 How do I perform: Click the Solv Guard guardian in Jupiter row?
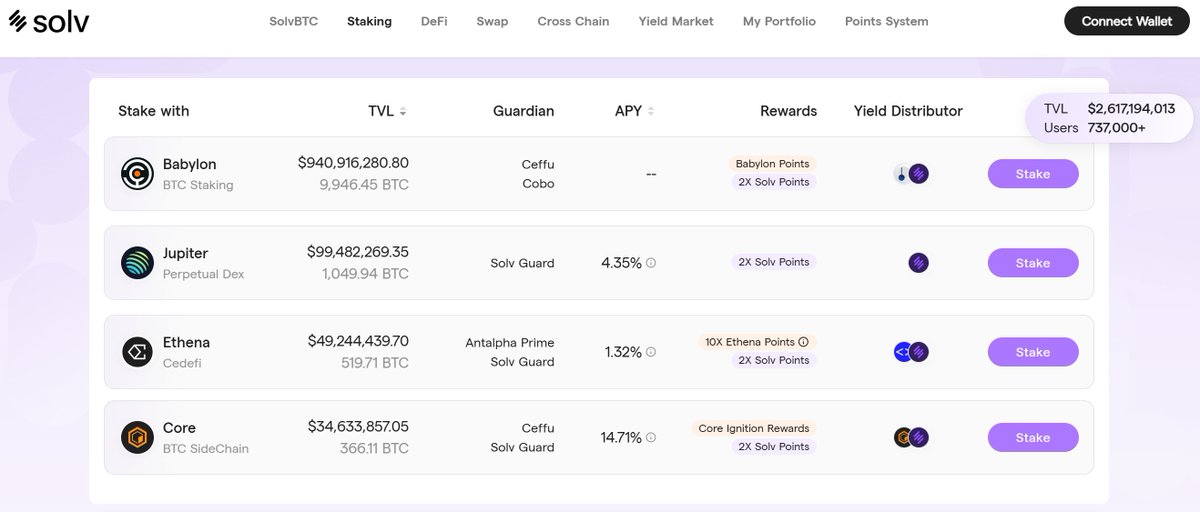pos(522,263)
